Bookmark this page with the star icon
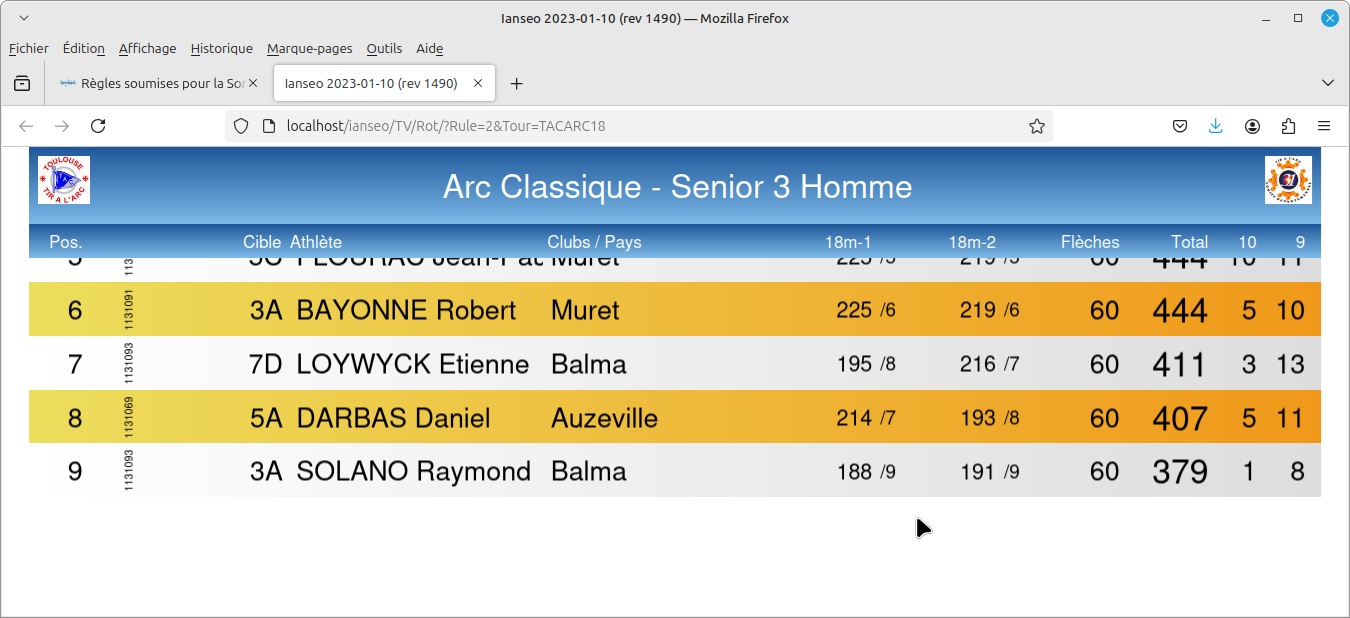 click(x=1037, y=126)
